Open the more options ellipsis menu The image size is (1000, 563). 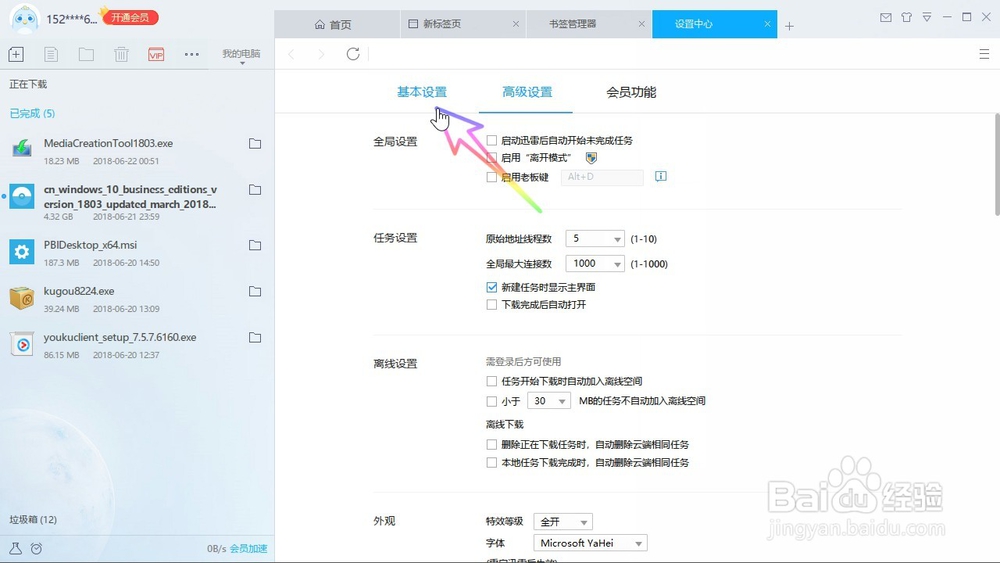coord(191,54)
